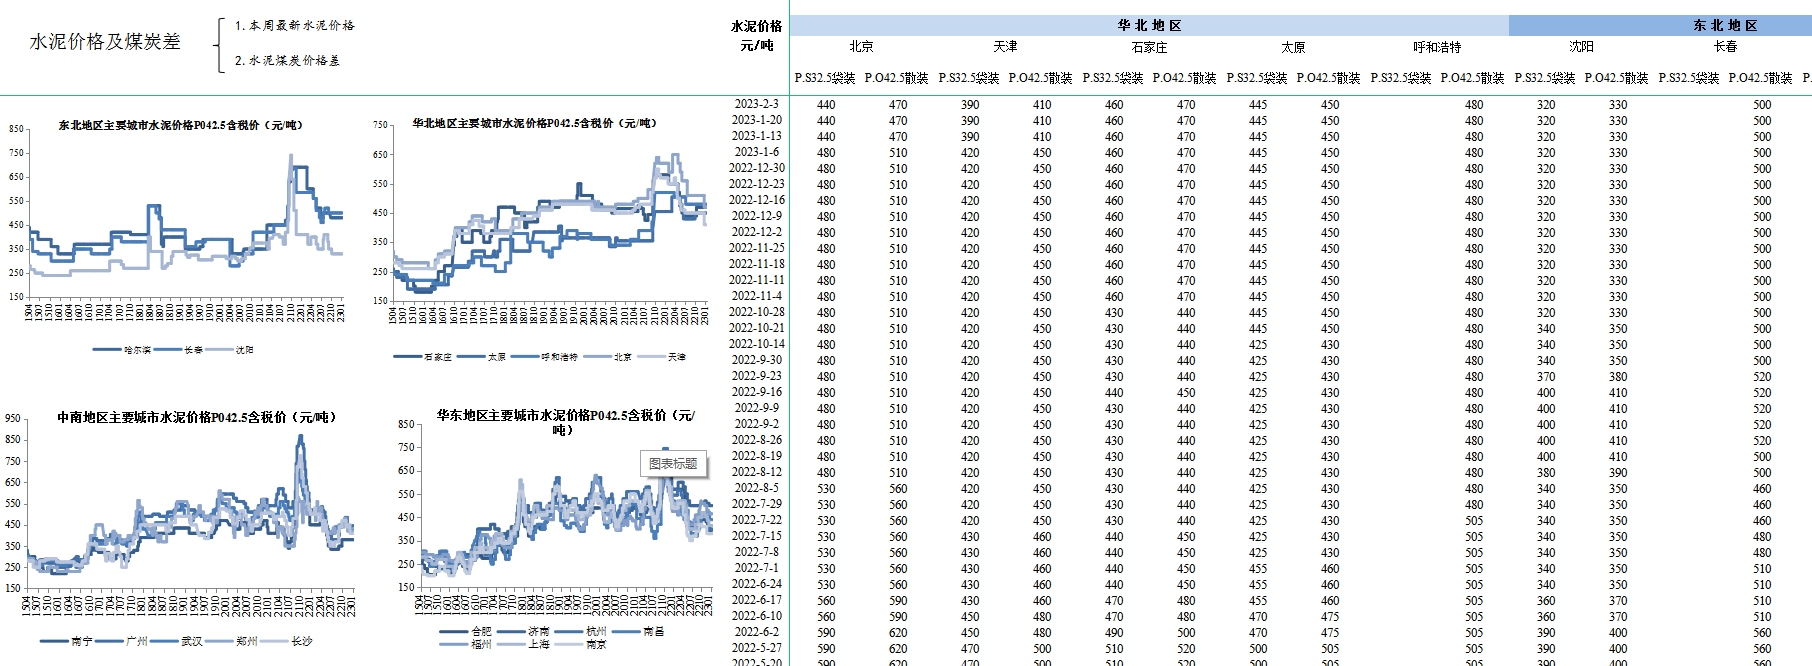Image resolution: width=1812 pixels, height=666 pixels.
Task: Click the 石家庄 legend entry
Action: (437, 357)
